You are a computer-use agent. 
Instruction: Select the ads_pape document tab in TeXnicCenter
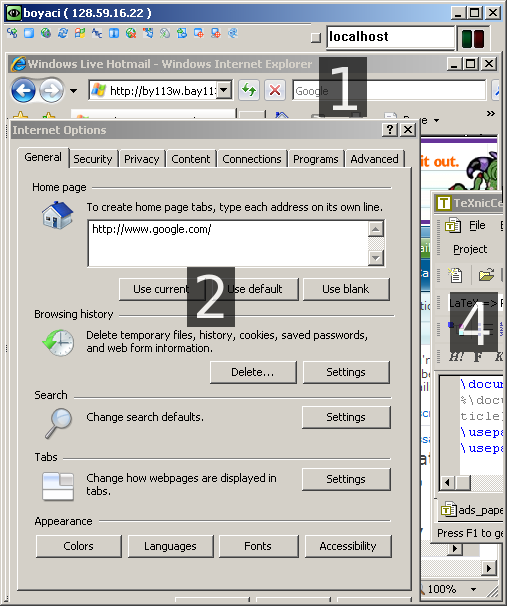tap(472, 510)
